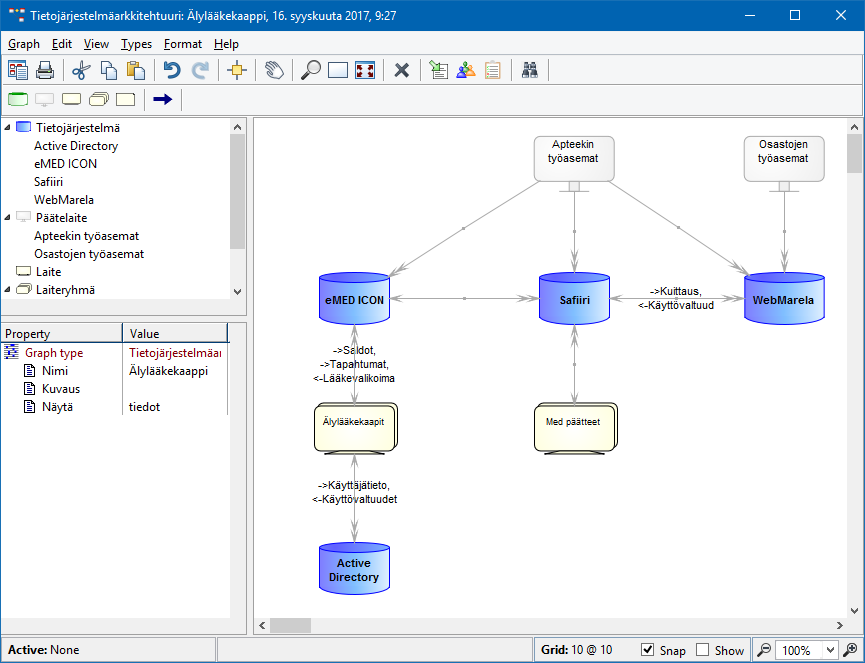The width and height of the screenshot is (865, 663).
Task: Click the Cut scissors icon
Action: click(82, 70)
